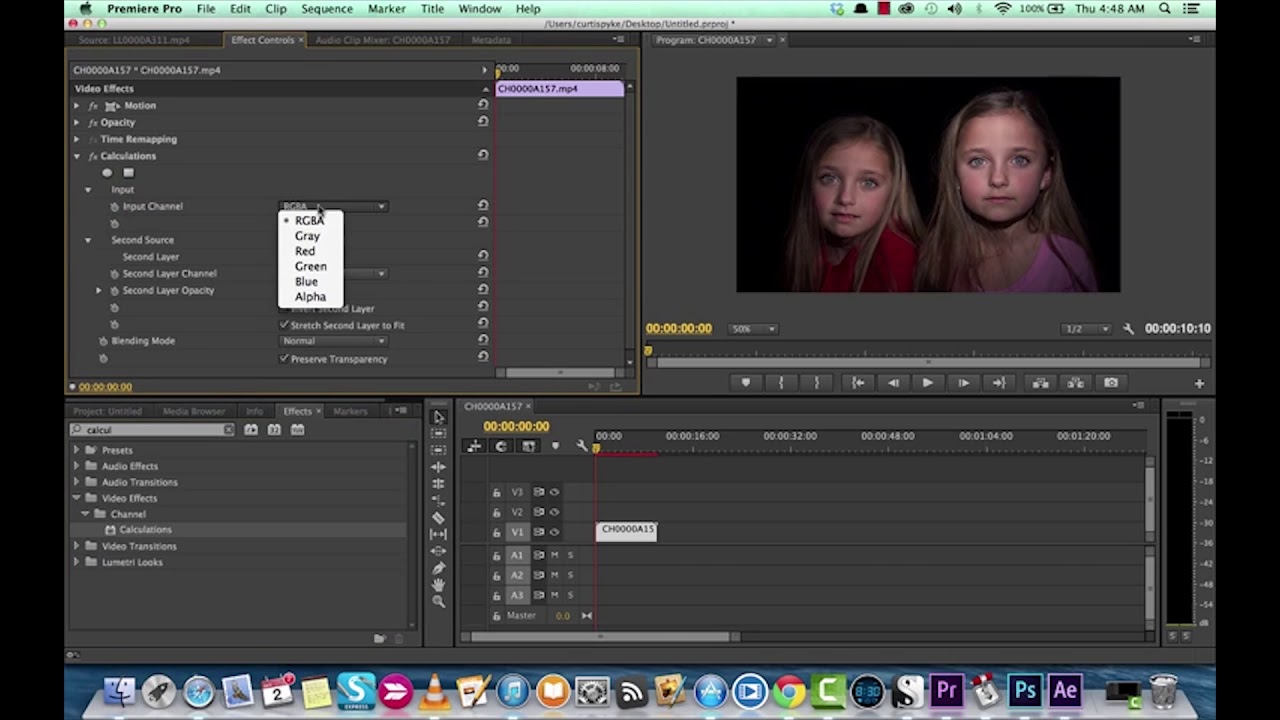Viewport: 1280px width, 720px height.
Task: Click the ellipse mask tool under Calculations
Action: [x=107, y=173]
